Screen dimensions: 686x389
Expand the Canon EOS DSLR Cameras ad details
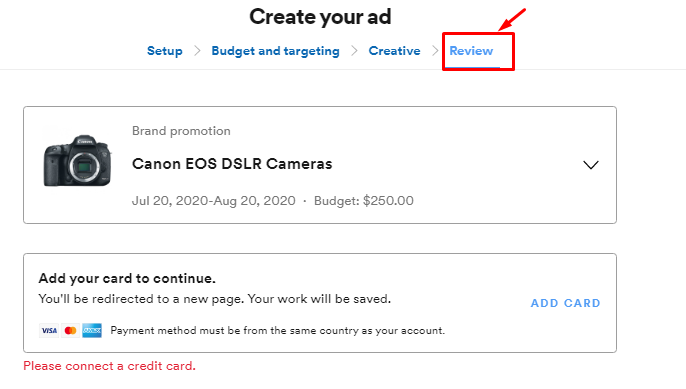tap(591, 165)
